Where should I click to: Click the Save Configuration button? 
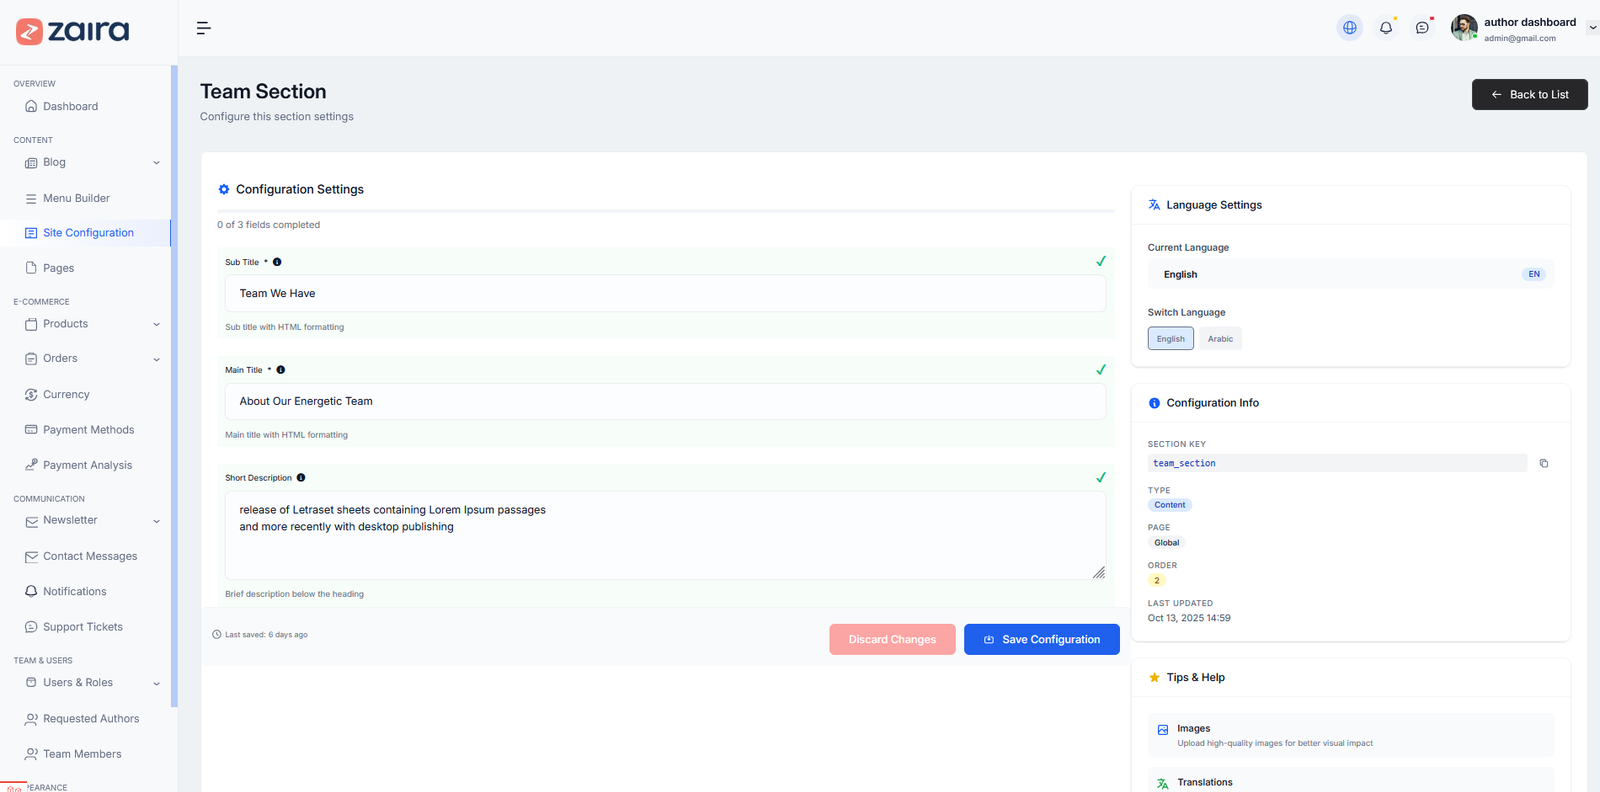(x=1041, y=639)
